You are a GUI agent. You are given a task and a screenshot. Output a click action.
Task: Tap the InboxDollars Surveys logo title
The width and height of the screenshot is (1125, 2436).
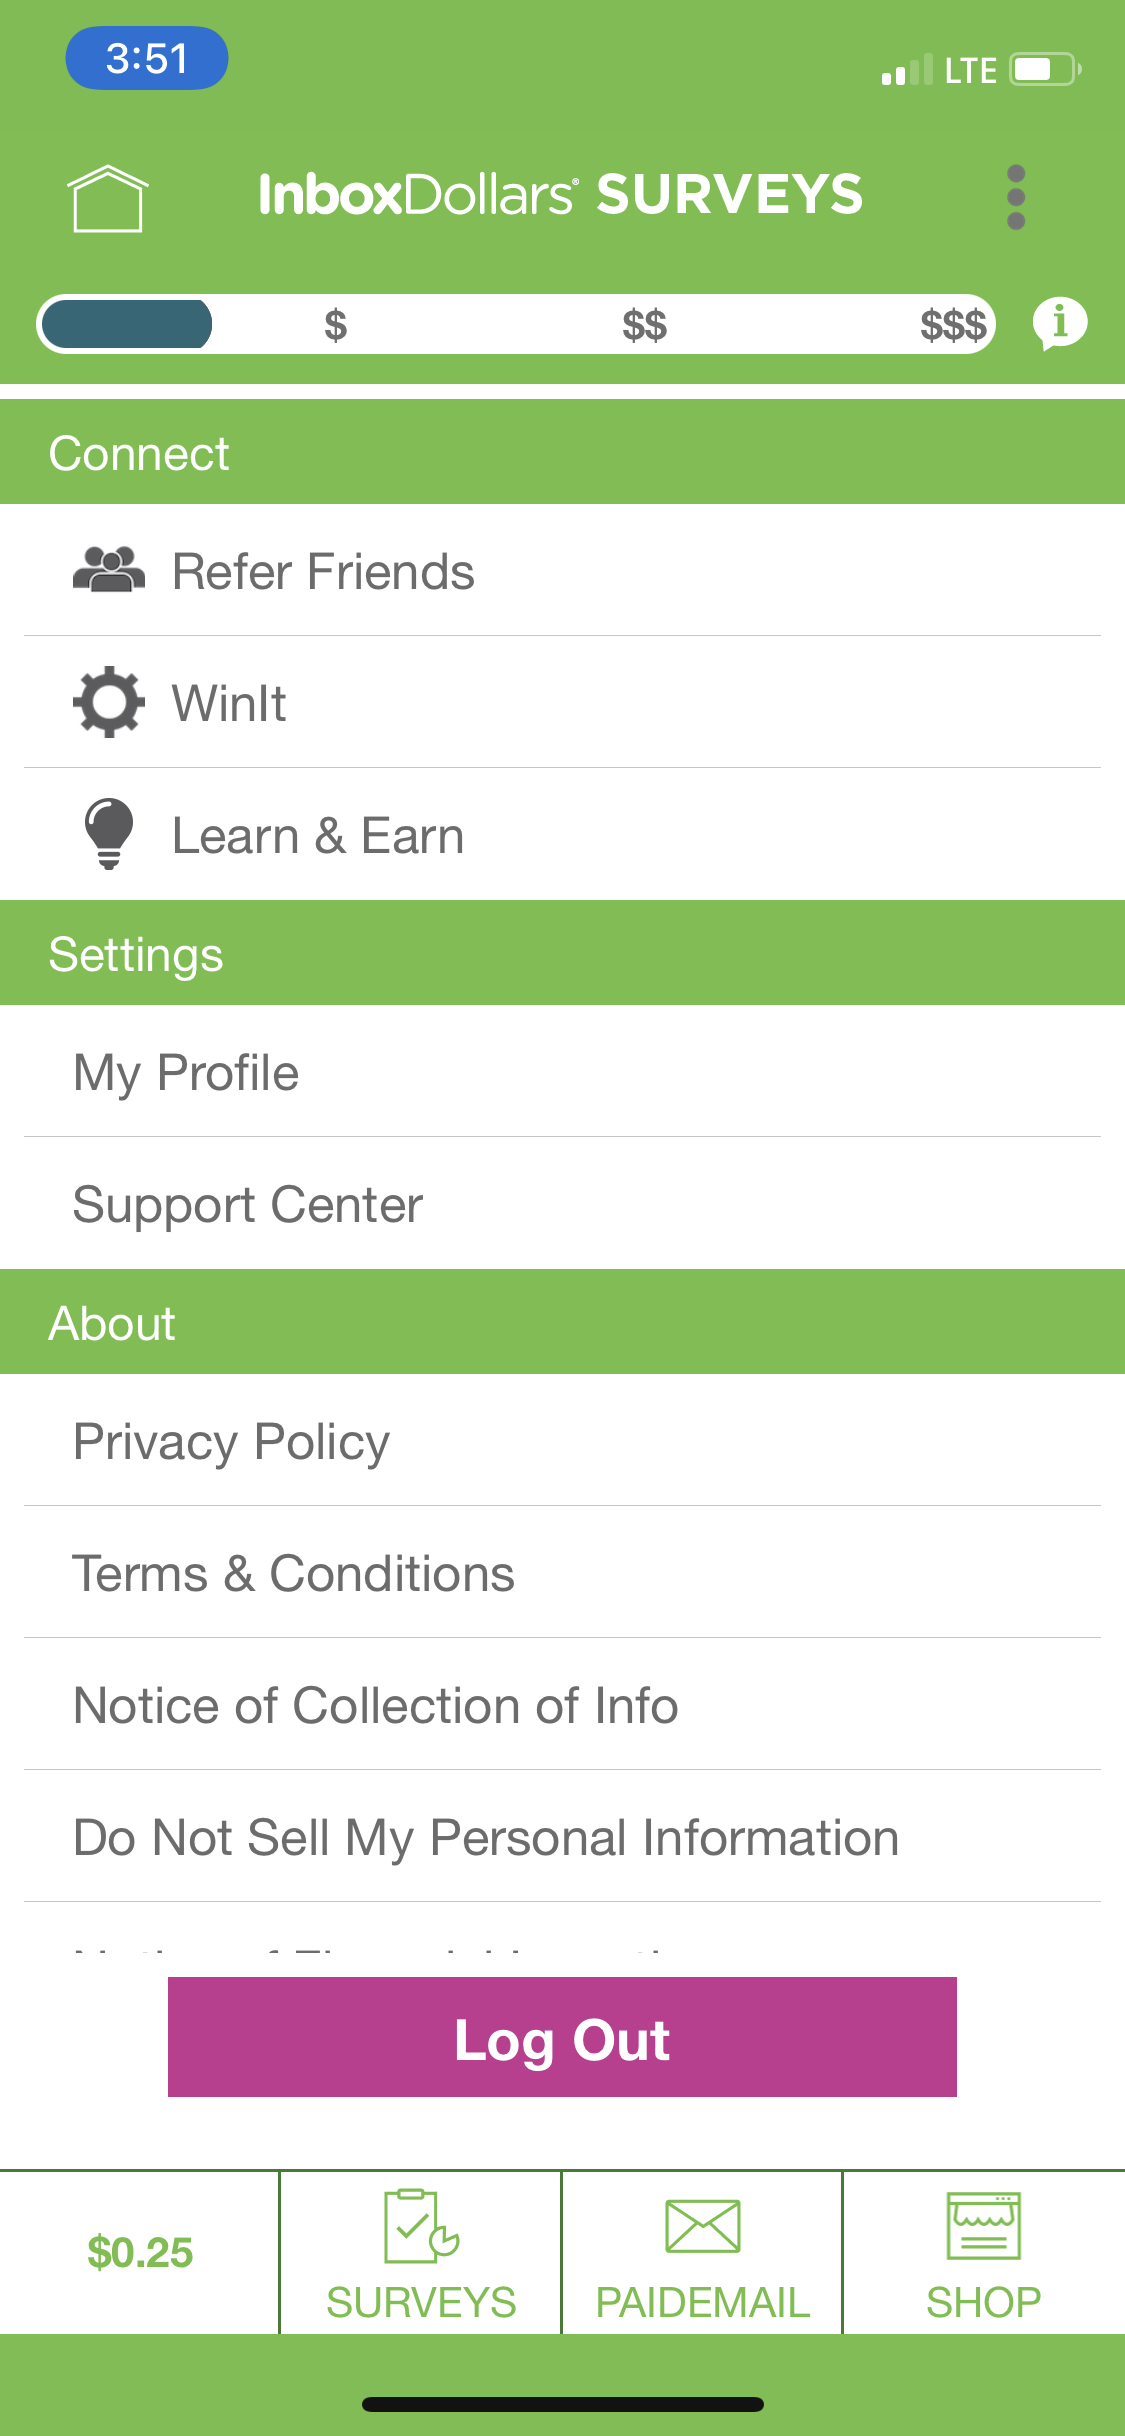[560, 194]
